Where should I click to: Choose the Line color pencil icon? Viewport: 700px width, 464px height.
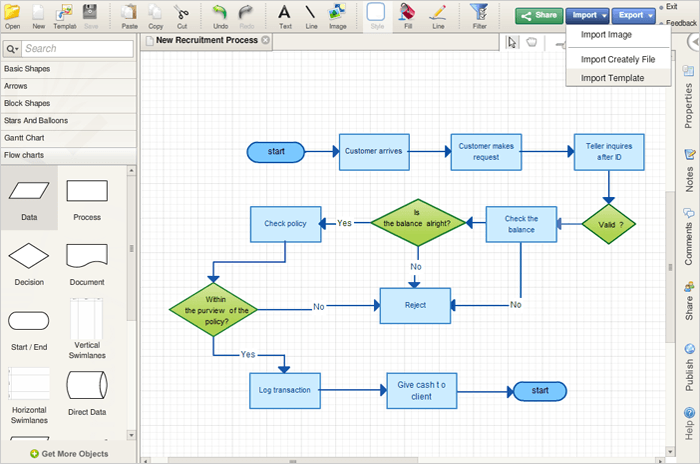(438, 12)
